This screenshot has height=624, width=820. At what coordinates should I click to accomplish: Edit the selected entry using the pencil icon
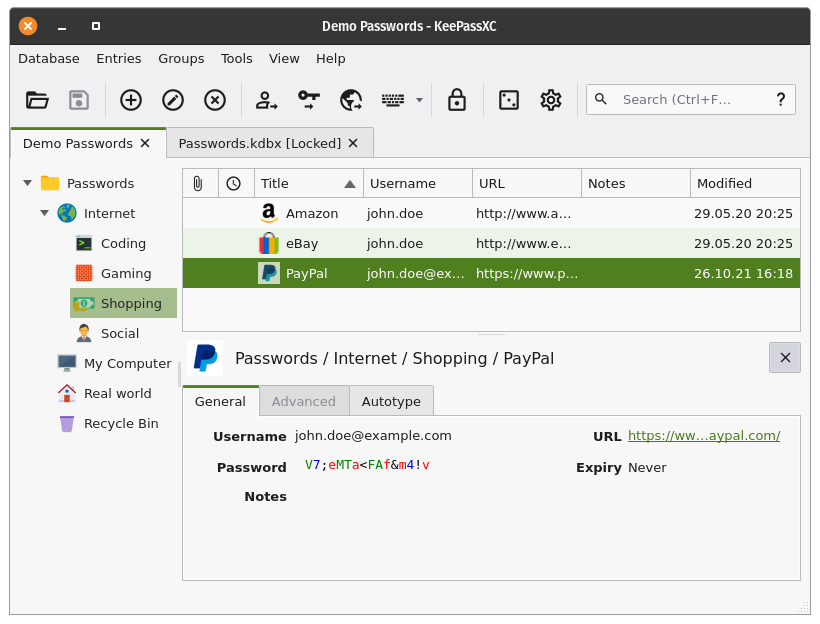tap(172, 99)
